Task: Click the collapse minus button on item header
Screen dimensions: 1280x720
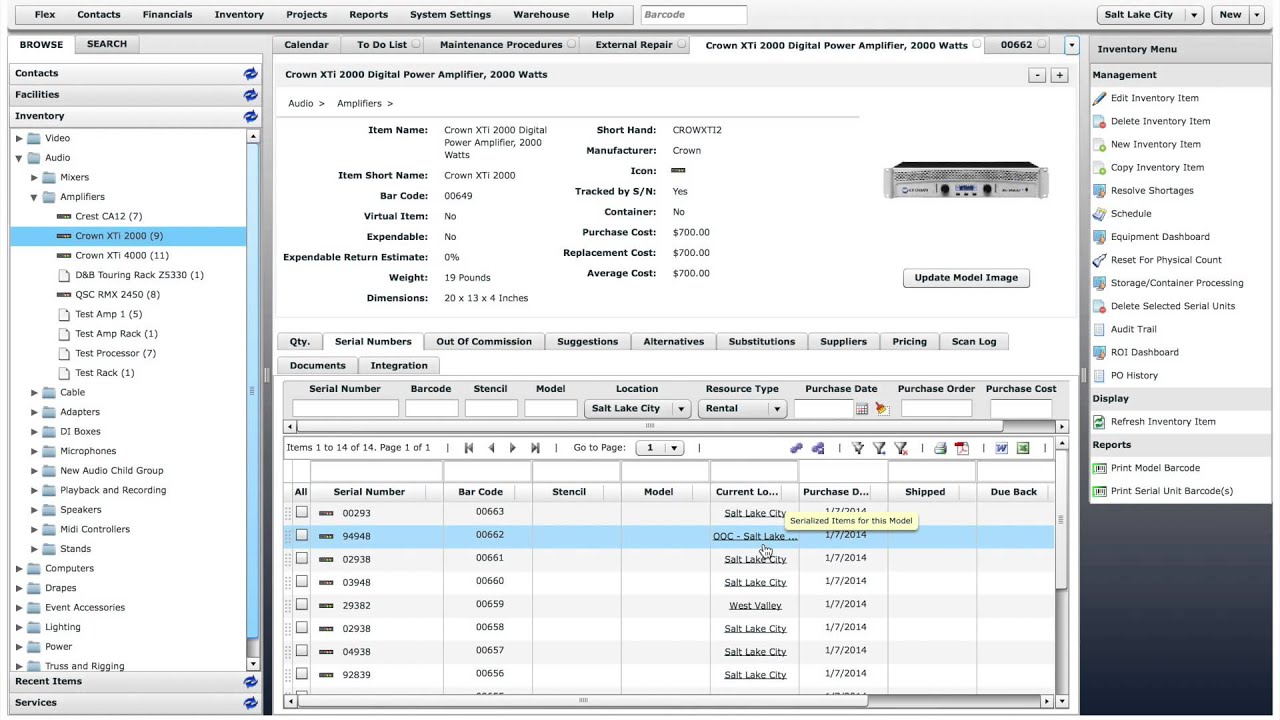Action: coord(1038,75)
